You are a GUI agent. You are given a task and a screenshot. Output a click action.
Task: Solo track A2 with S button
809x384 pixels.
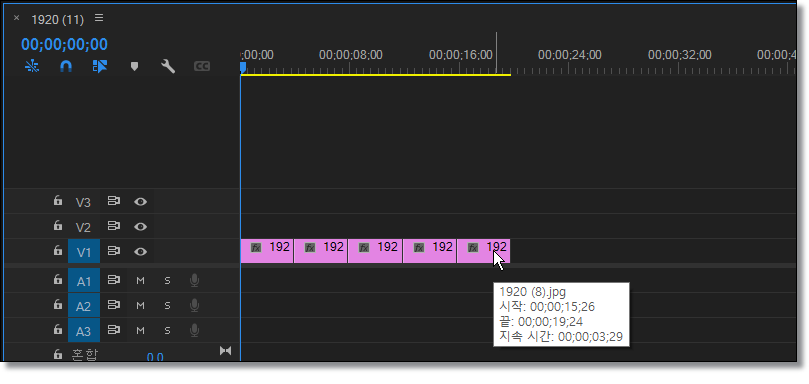click(x=167, y=306)
